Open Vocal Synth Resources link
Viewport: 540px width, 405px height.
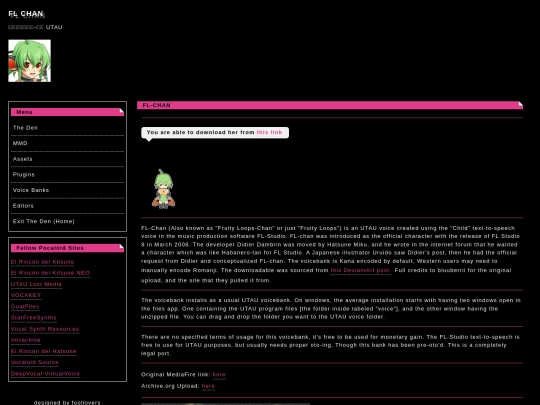[45, 329]
